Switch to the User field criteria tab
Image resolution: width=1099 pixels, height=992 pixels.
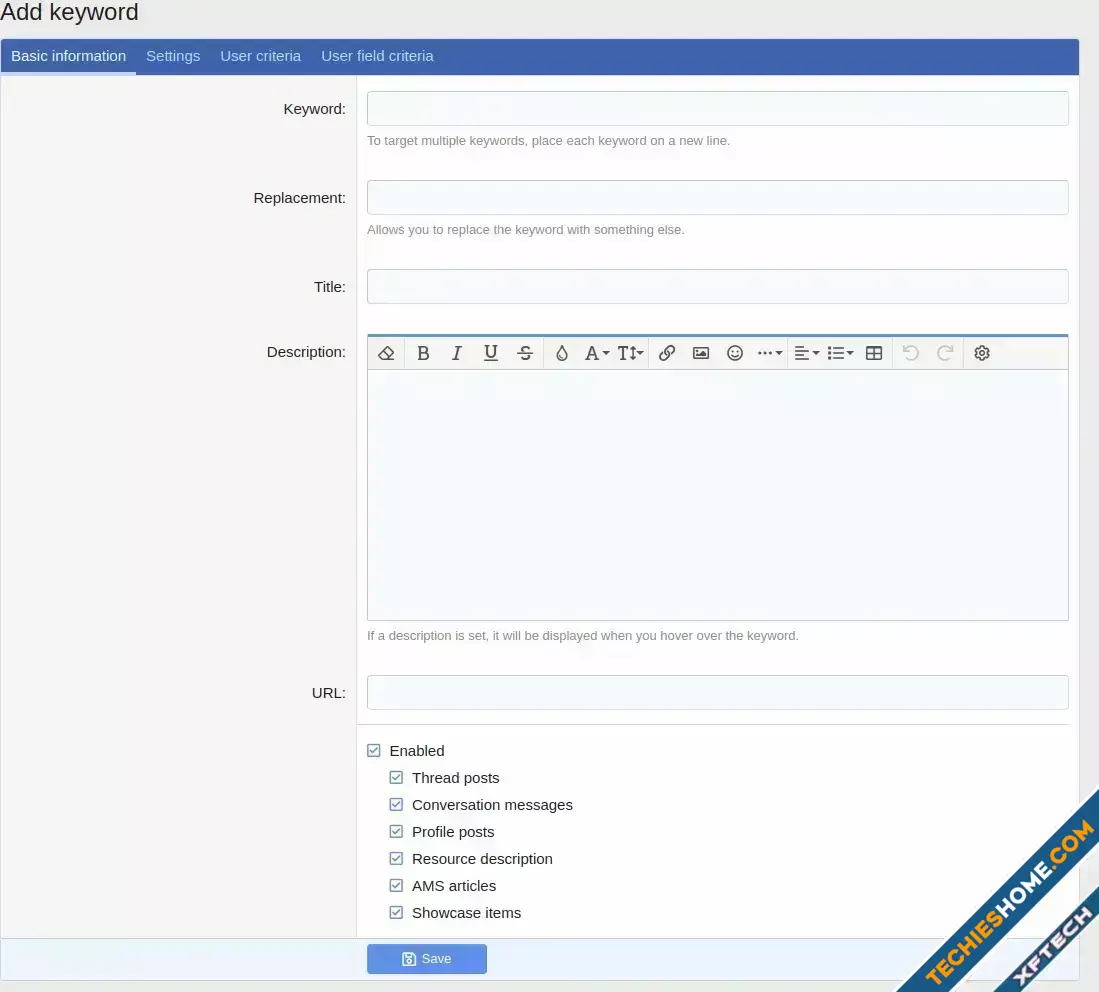(x=377, y=56)
